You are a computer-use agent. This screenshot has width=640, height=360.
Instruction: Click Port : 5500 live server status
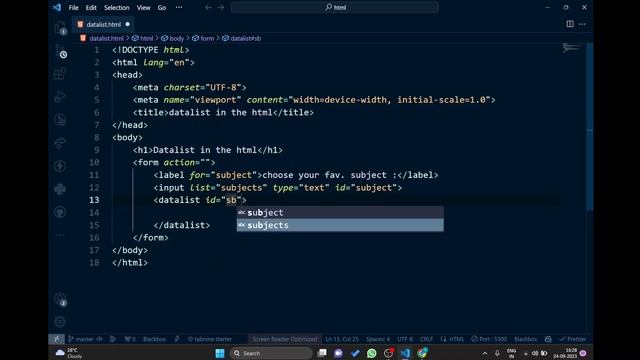click(x=489, y=339)
